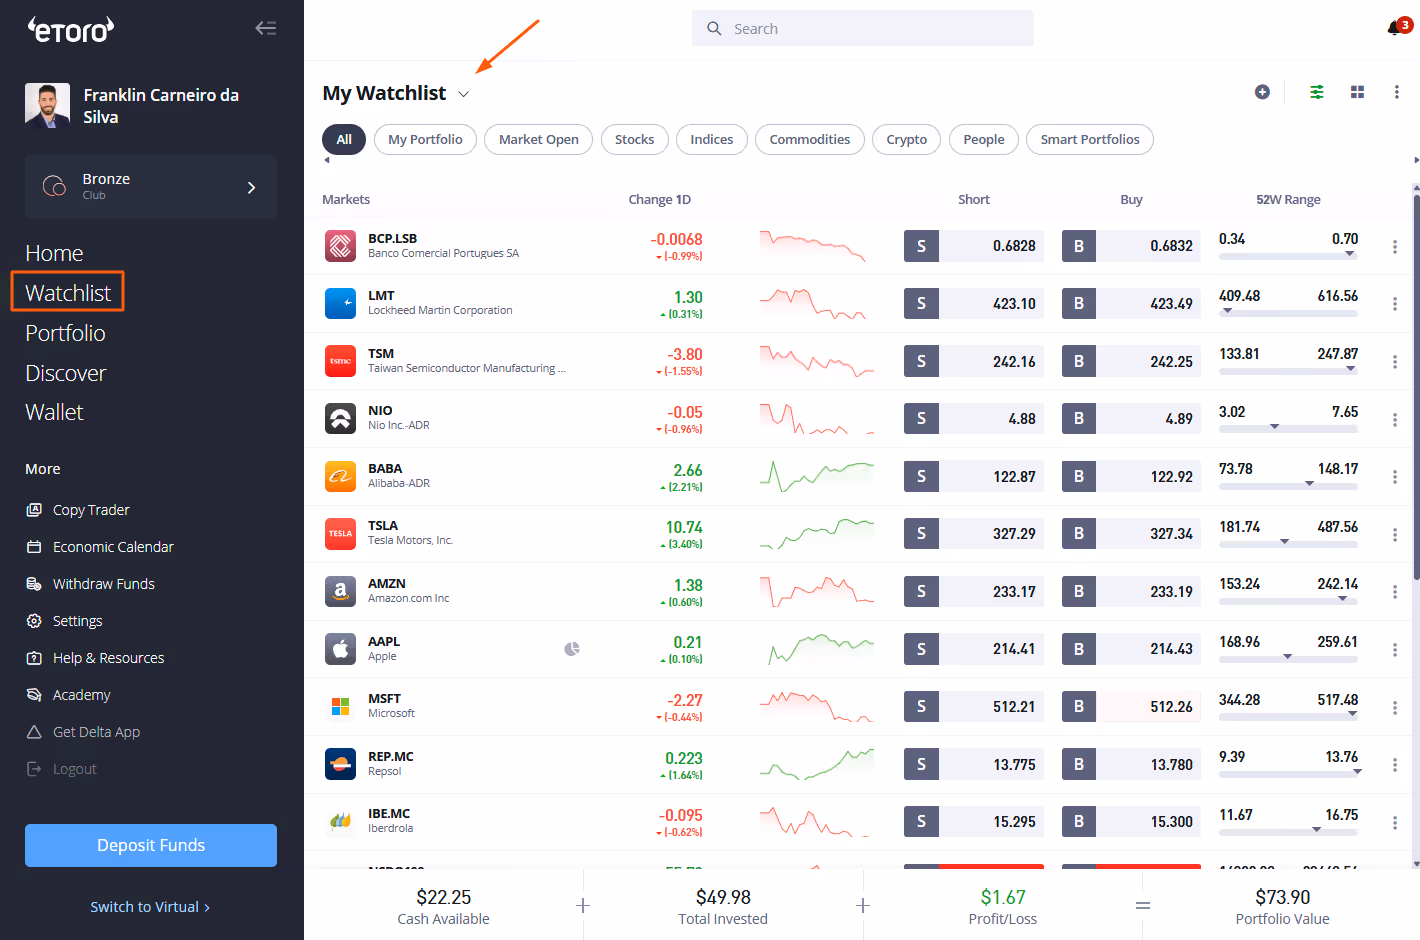Click the Tesla logo icon
The image size is (1420, 940).
click(x=340, y=533)
